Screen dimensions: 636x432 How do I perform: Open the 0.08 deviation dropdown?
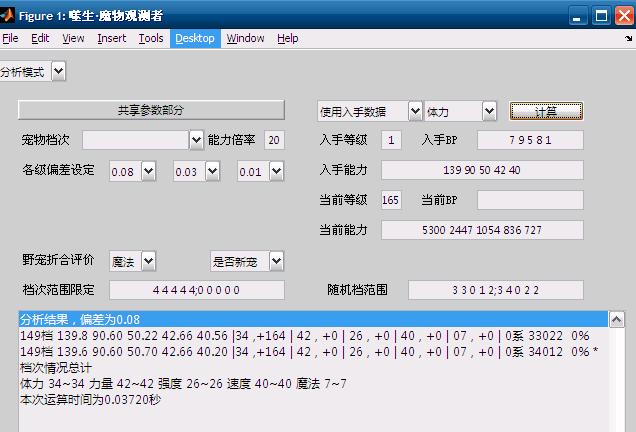(x=148, y=172)
